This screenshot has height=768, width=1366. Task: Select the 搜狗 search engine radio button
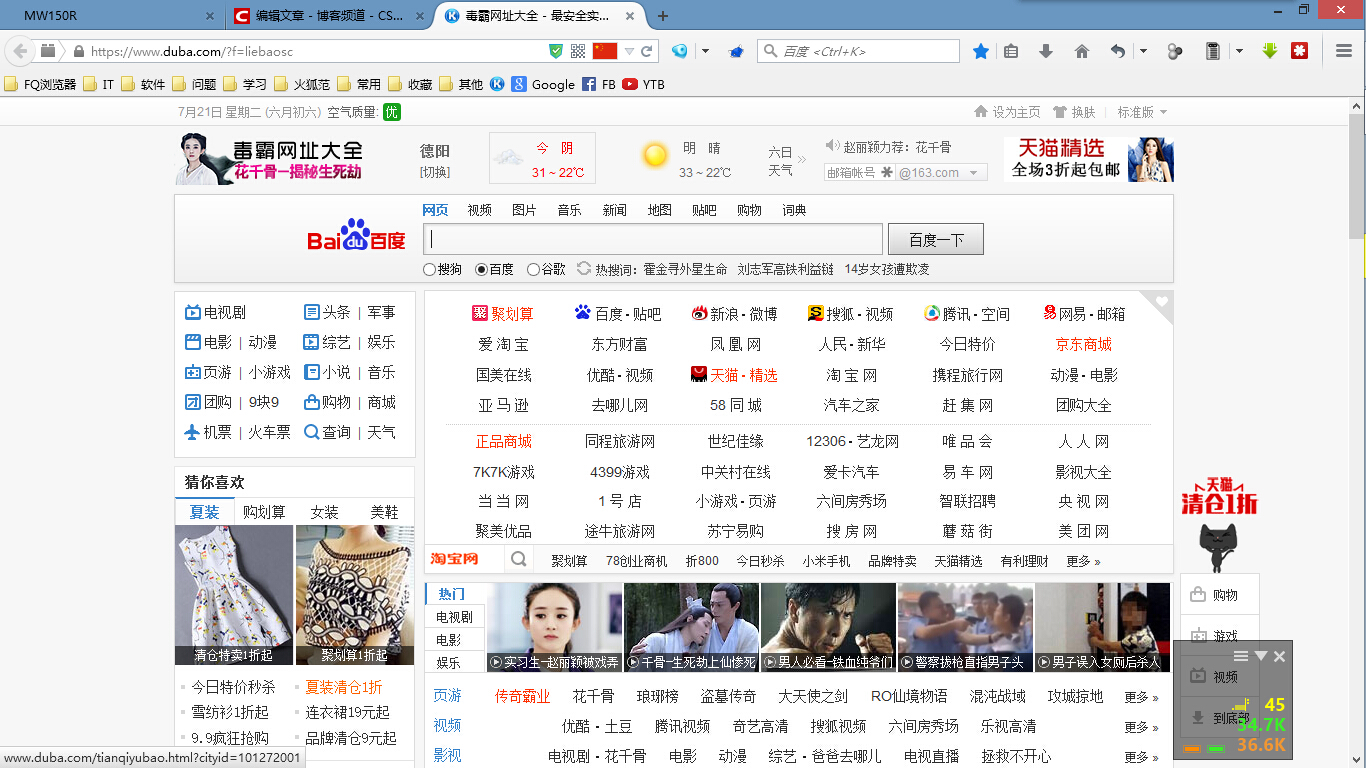tap(430, 269)
